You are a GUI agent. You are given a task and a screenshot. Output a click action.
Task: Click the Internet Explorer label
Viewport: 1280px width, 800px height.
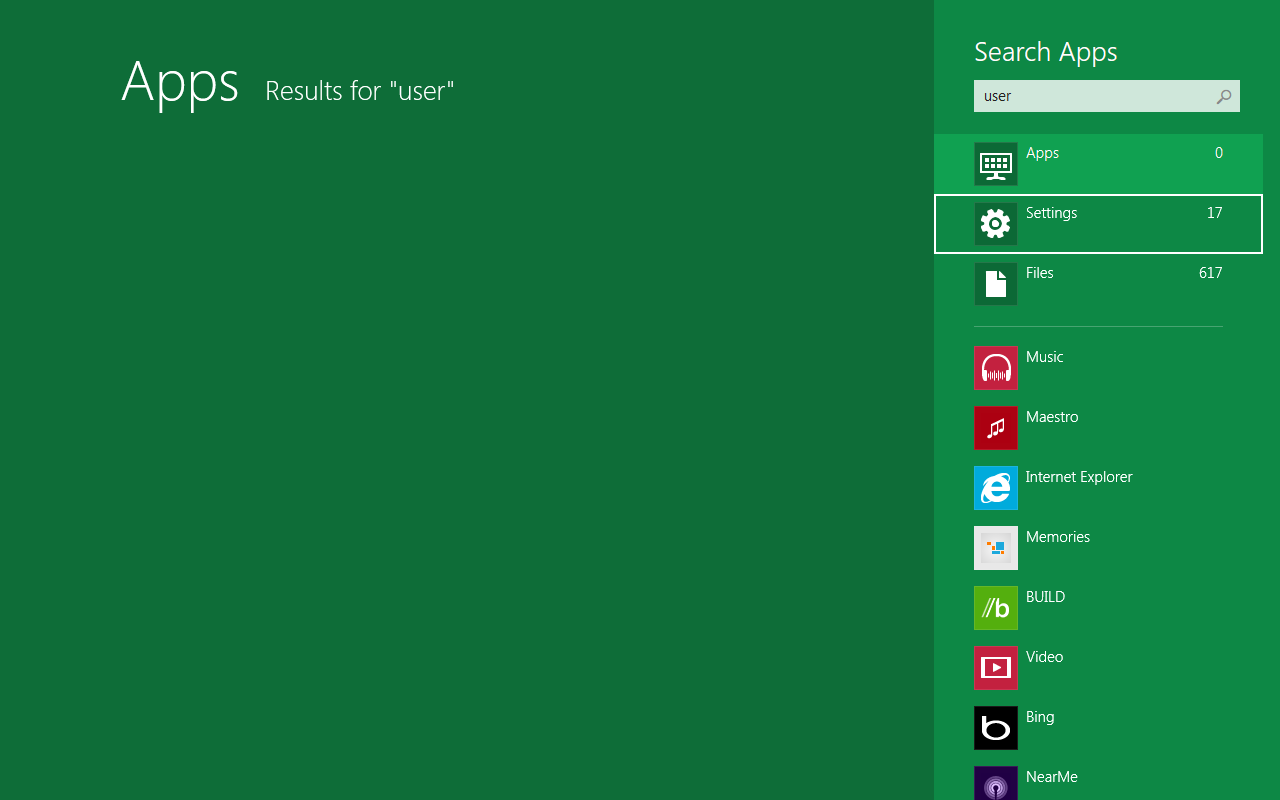click(x=1079, y=477)
